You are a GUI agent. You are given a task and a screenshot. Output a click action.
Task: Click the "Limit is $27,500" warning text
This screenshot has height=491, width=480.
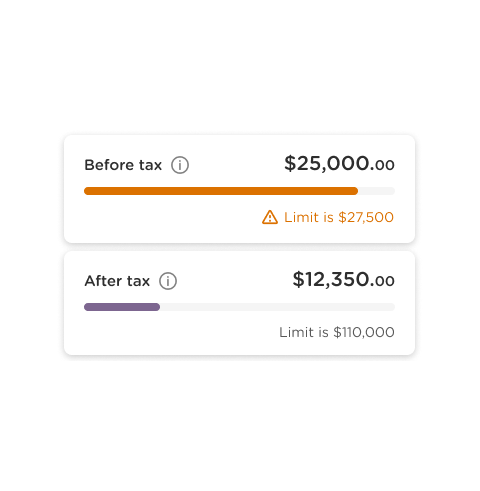(339, 217)
